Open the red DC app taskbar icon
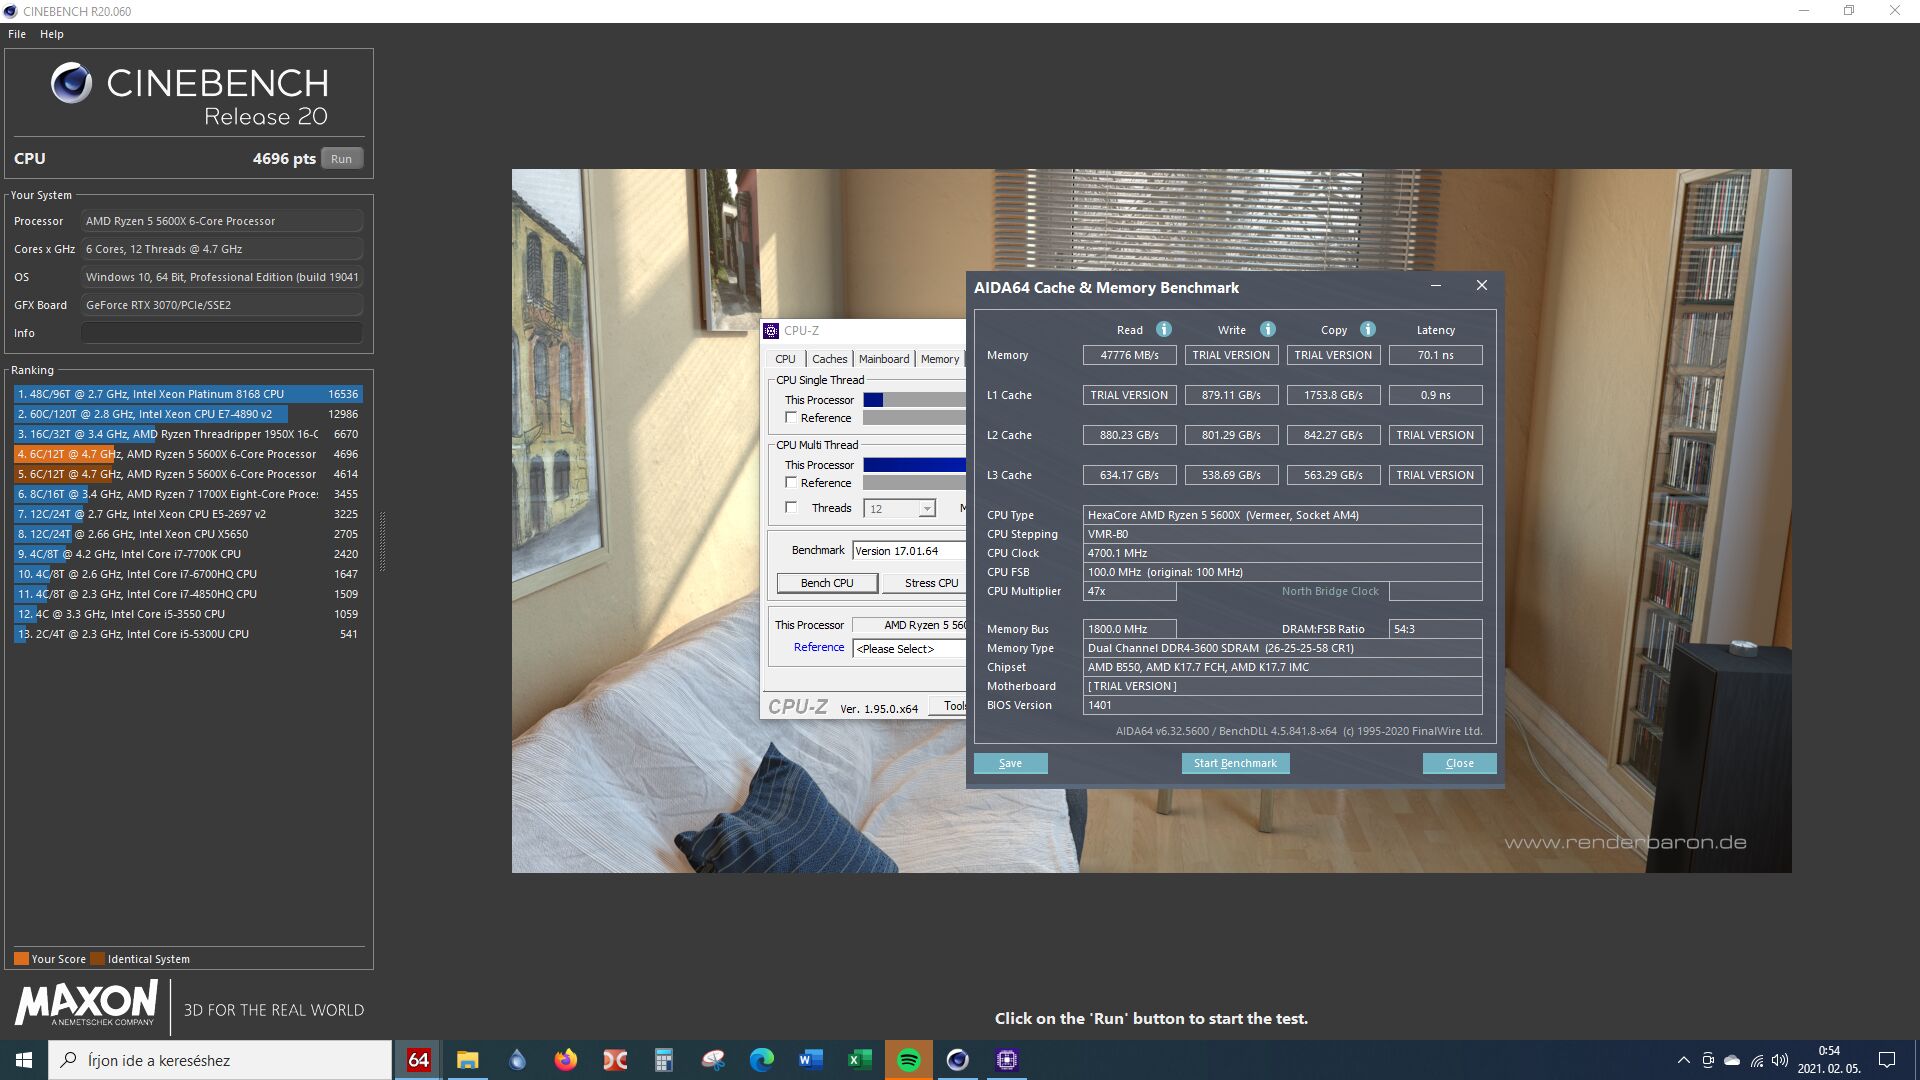The height and width of the screenshot is (1080, 1920). point(614,1060)
